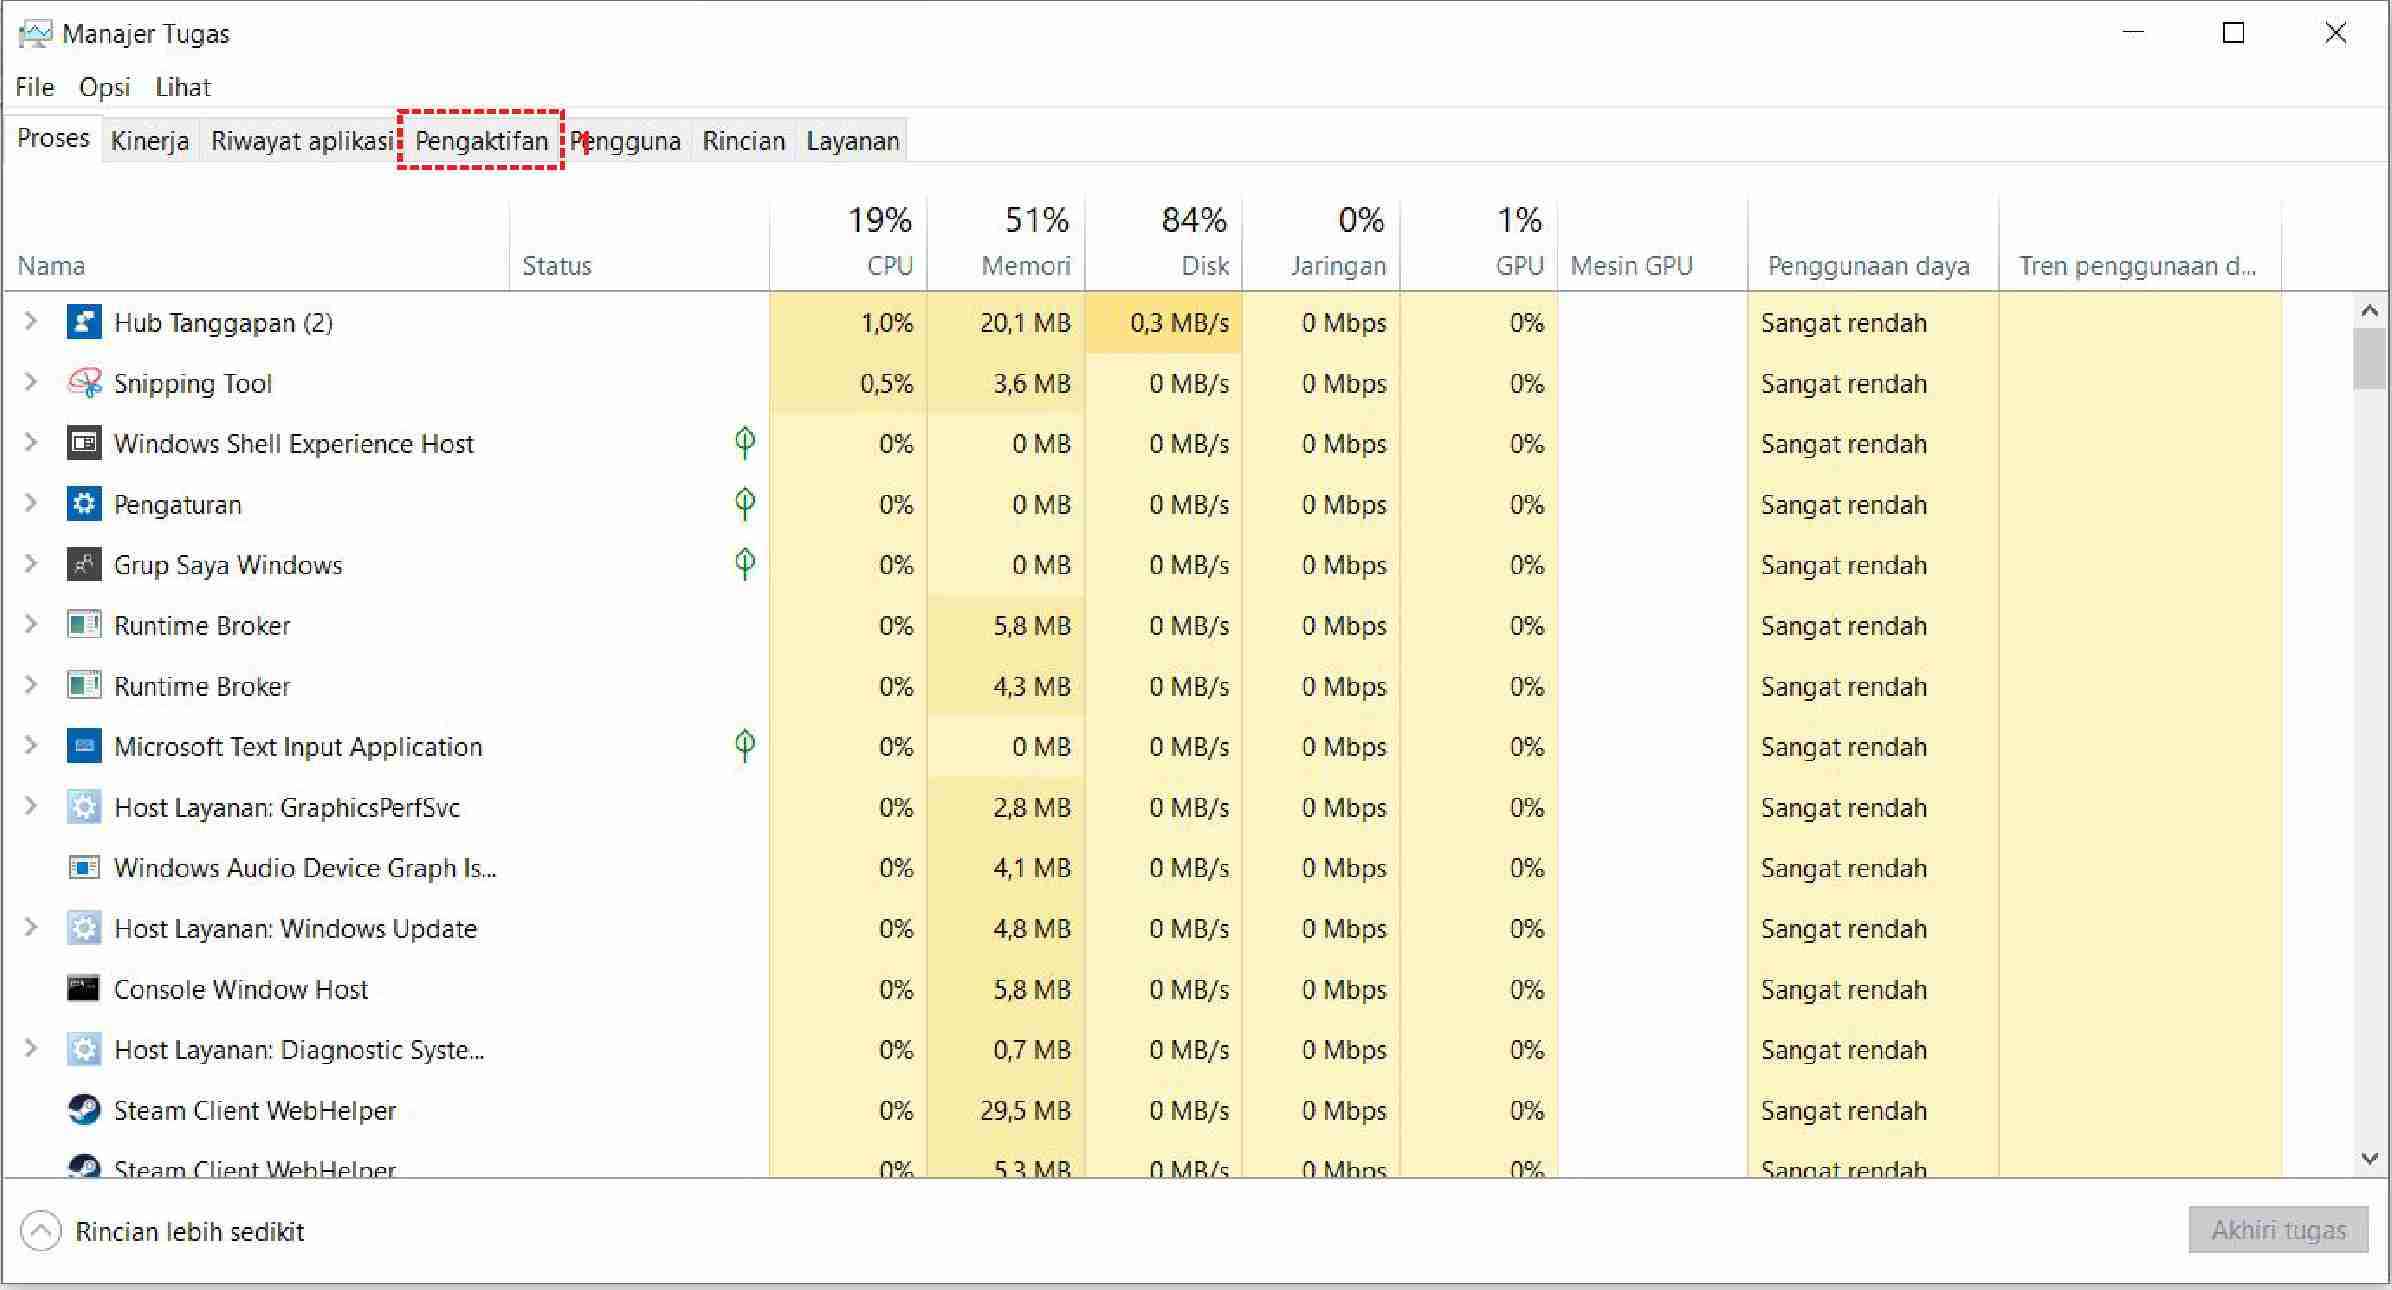The width and height of the screenshot is (2392, 1290).
Task: Click the Akhiri tugas button
Action: pos(2278,1230)
